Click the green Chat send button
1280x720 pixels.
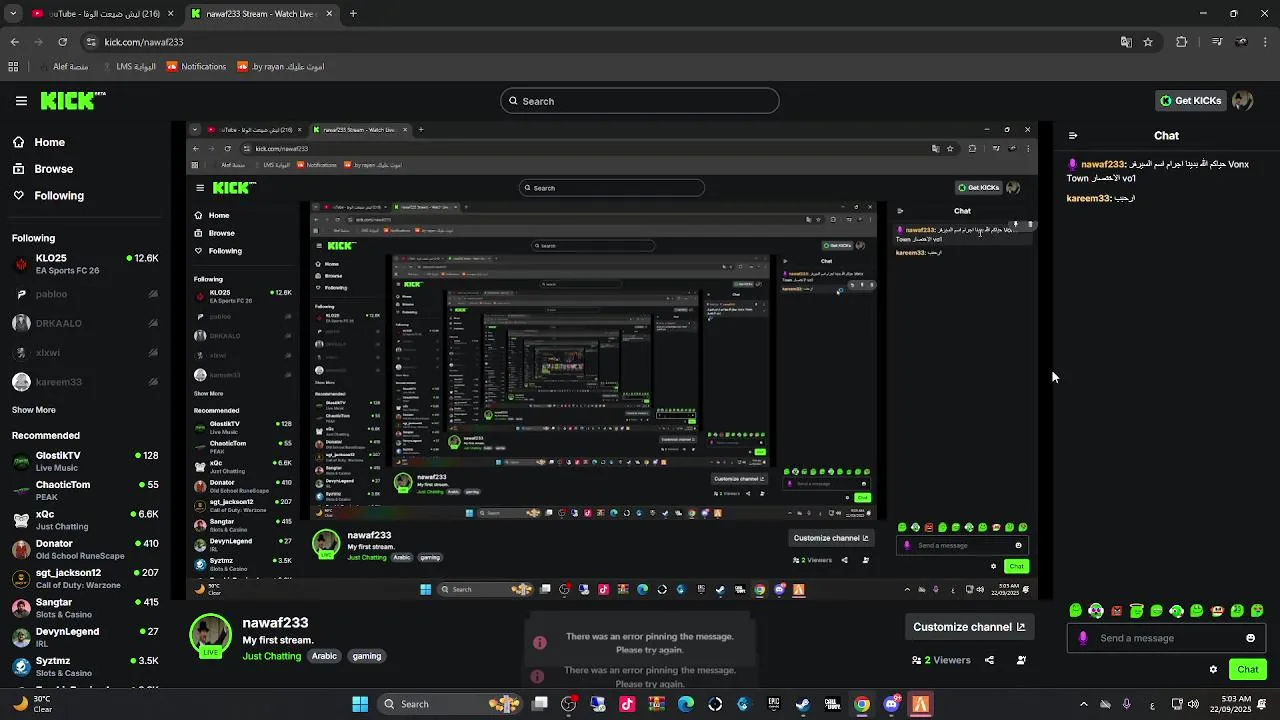click(x=1248, y=670)
